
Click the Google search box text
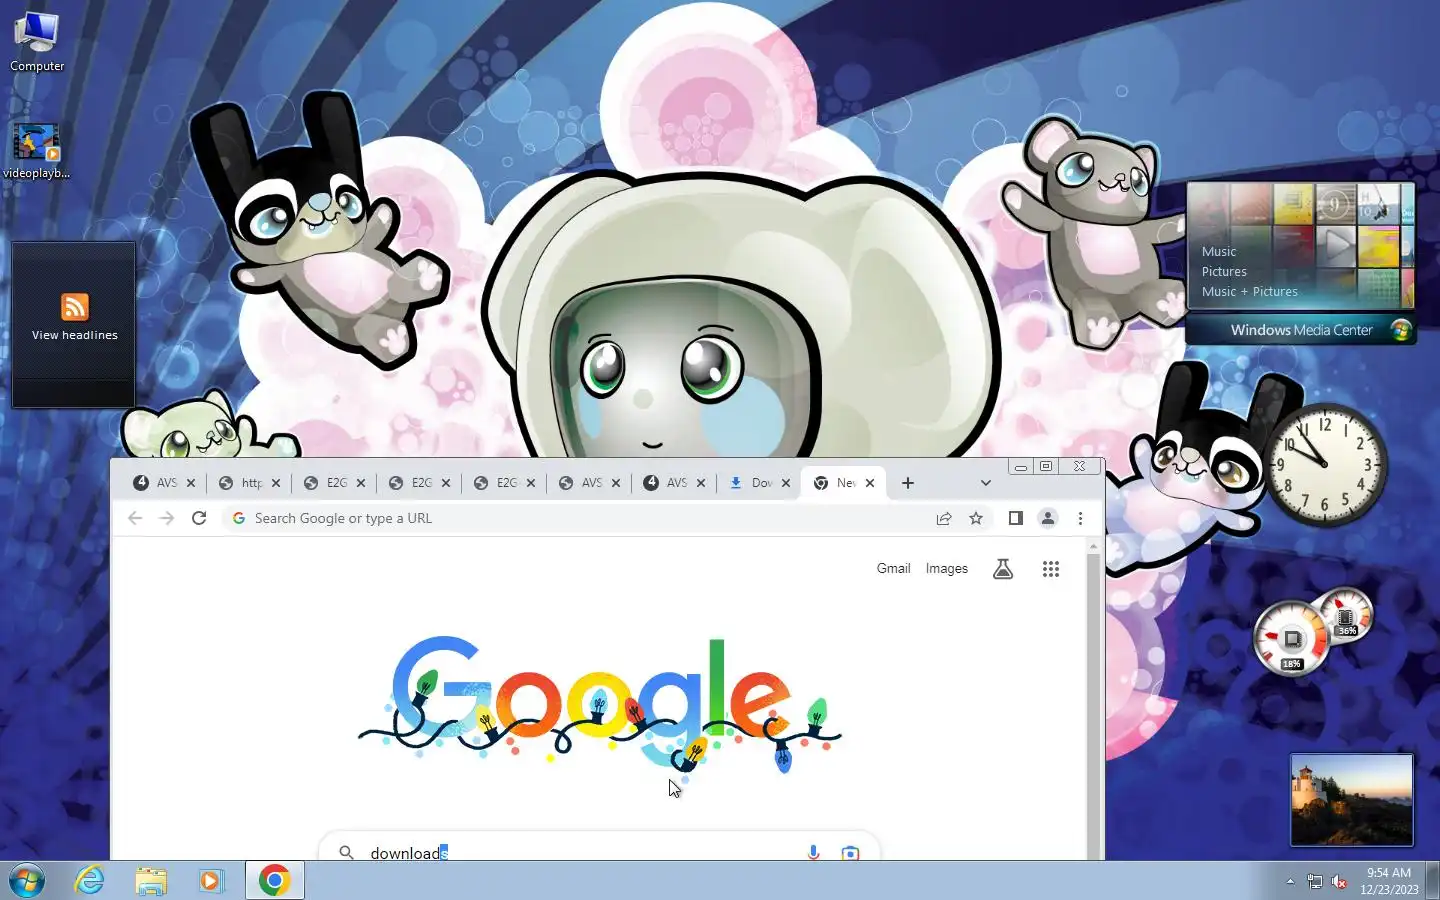[x=408, y=853]
